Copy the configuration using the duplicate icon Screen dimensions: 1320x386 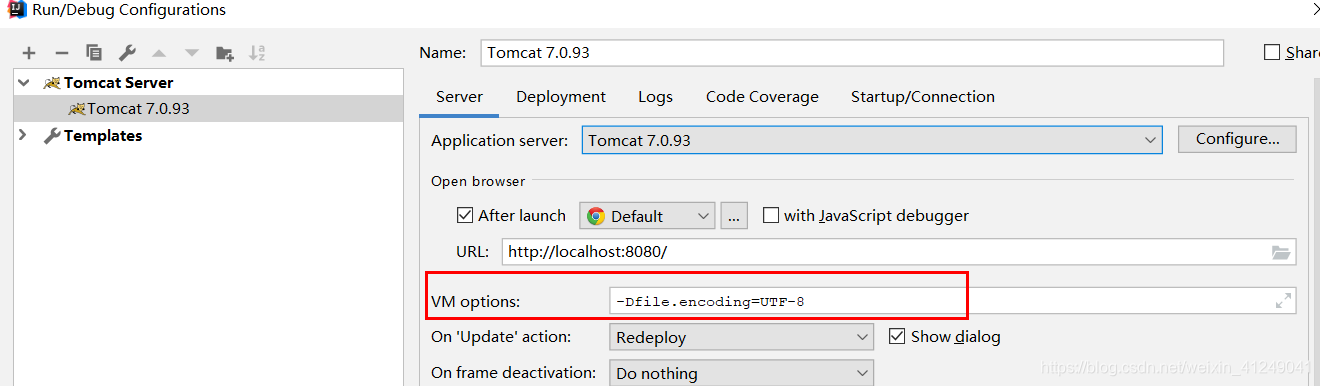coord(94,53)
